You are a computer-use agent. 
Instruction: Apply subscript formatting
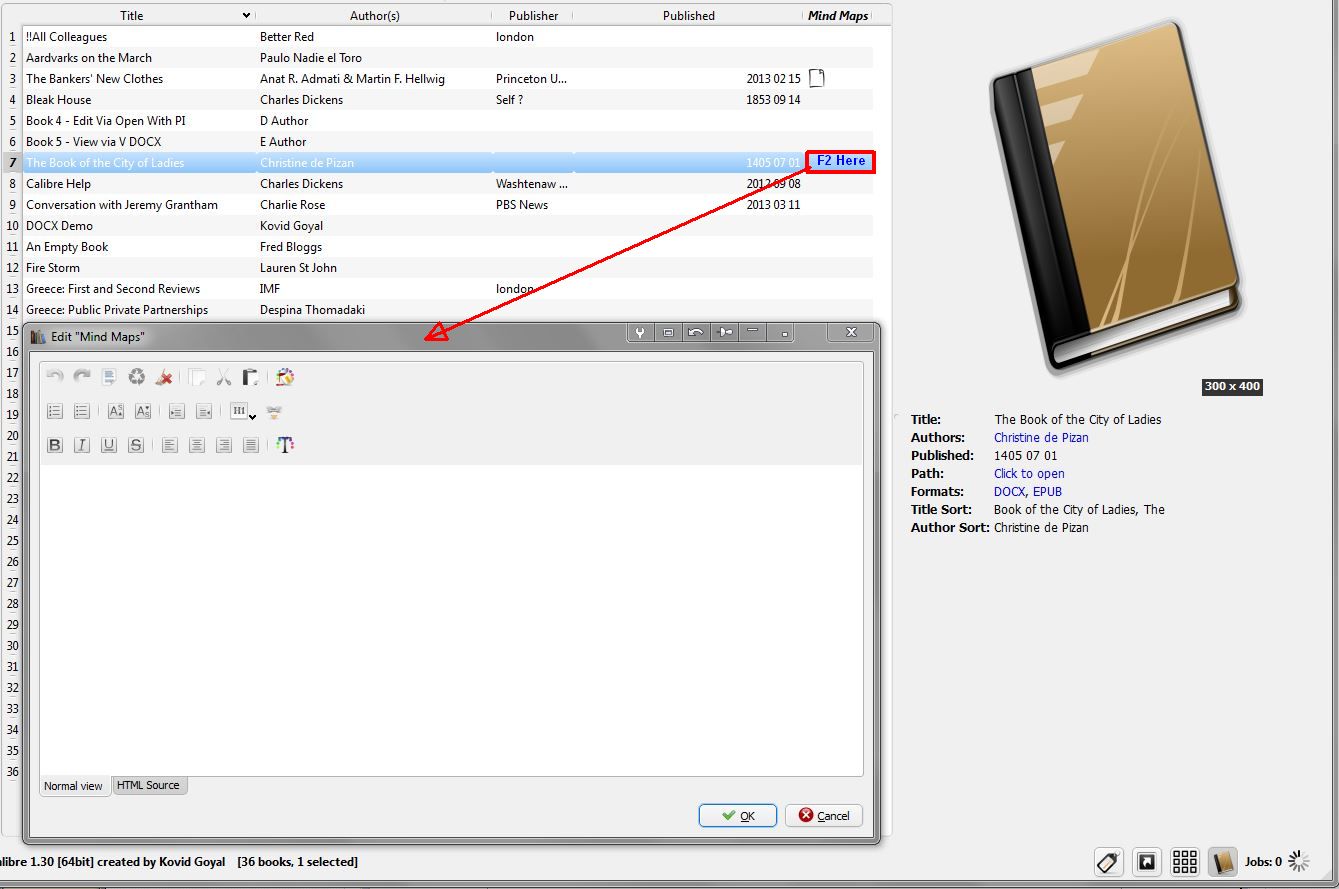tap(143, 411)
